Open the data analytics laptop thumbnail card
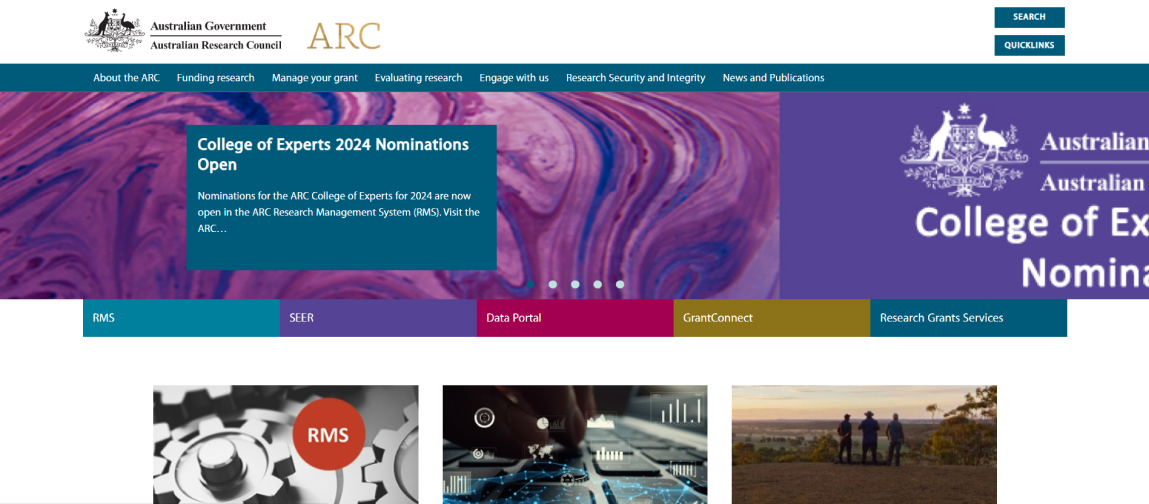 (x=575, y=444)
